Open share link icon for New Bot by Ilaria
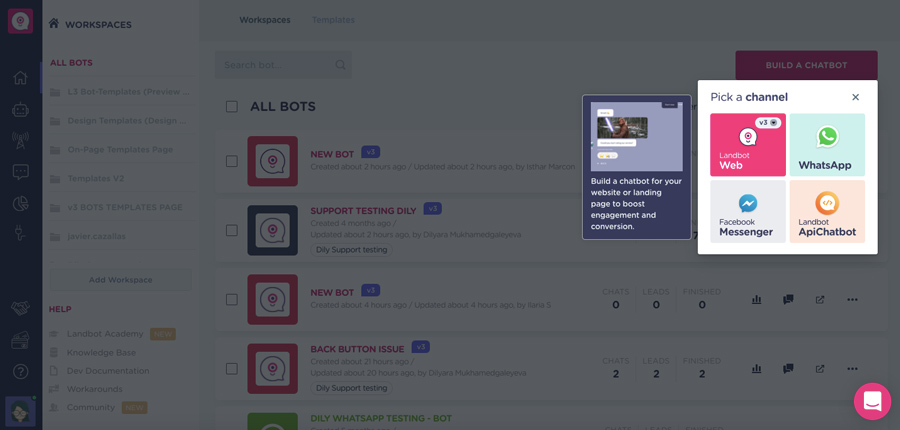900x430 pixels. click(820, 300)
